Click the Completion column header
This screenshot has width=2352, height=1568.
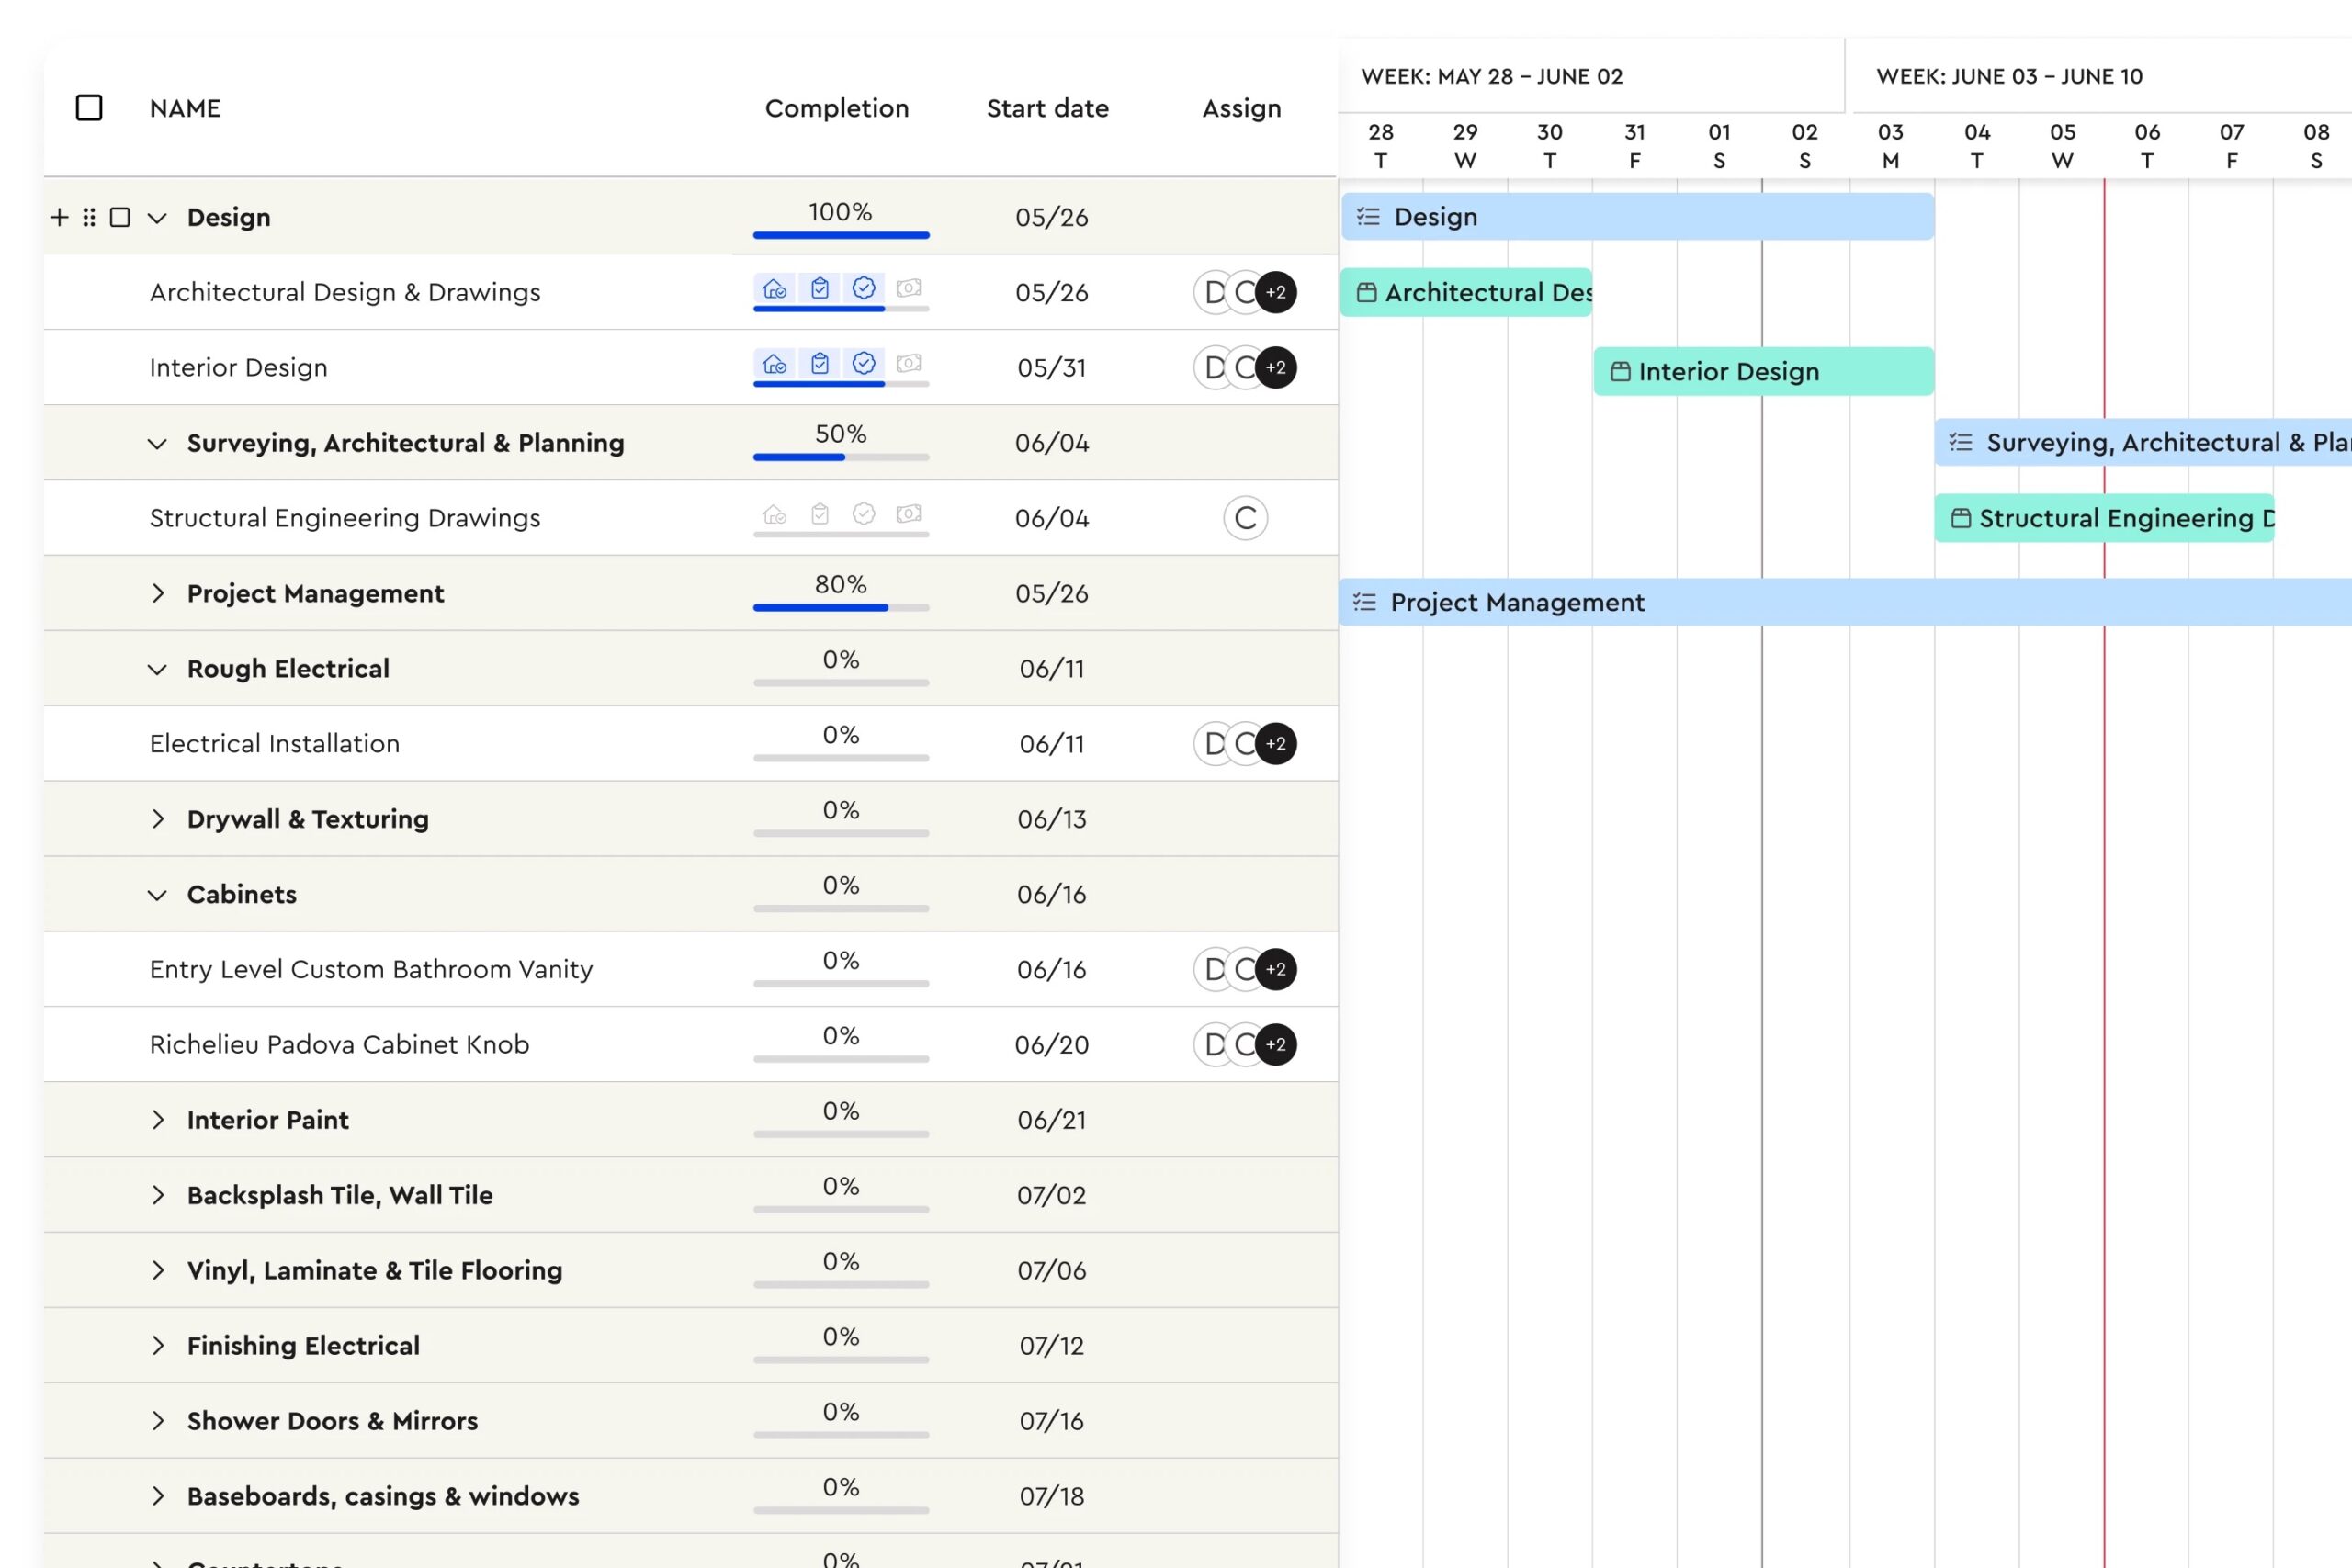[x=836, y=108]
